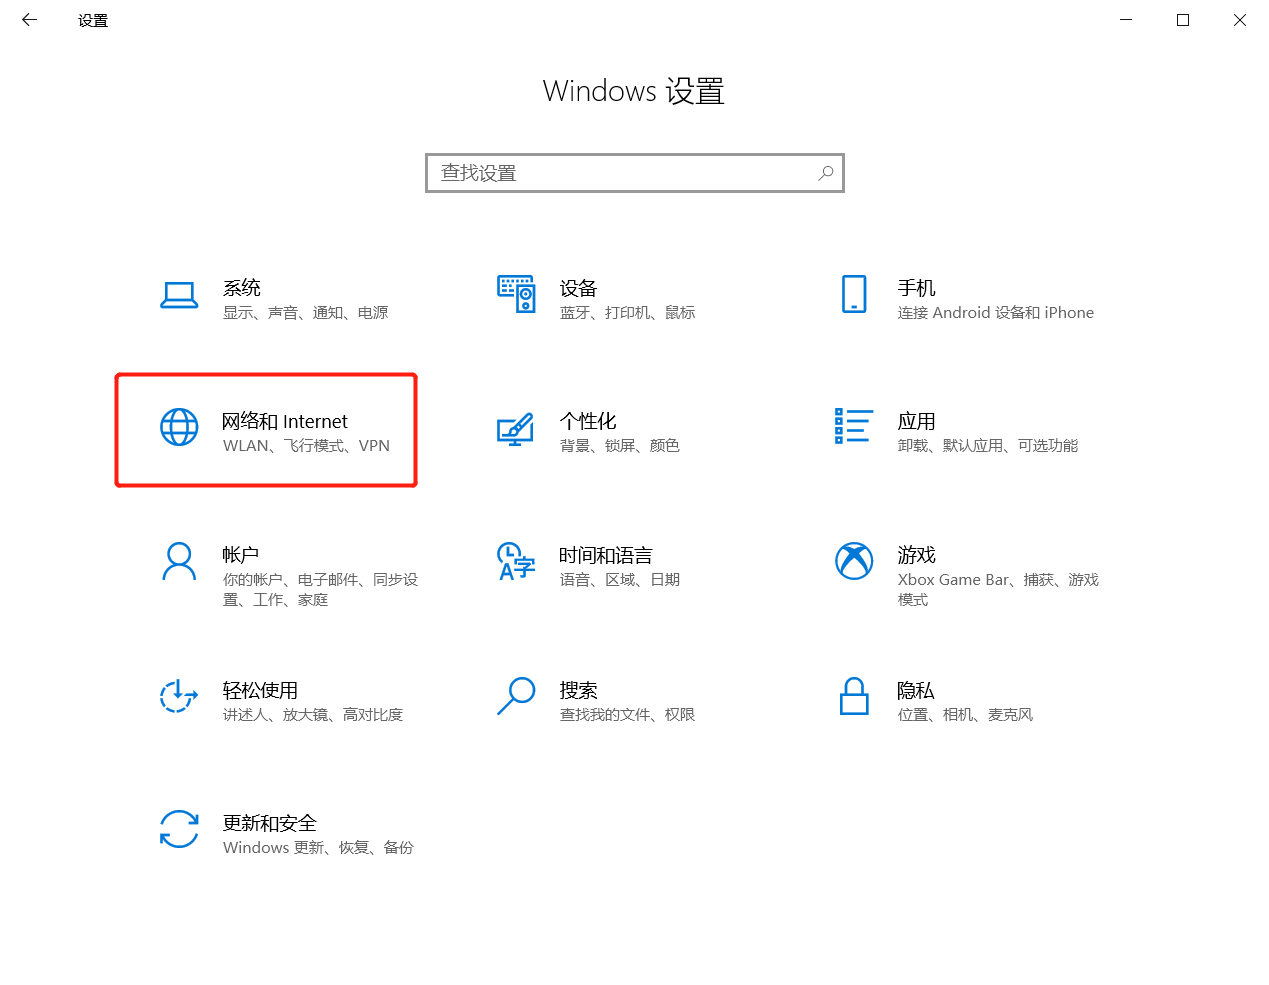Open 设备 via the keyboard-speaker icon
Image resolution: width=1269 pixels, height=985 pixels.
point(516,295)
